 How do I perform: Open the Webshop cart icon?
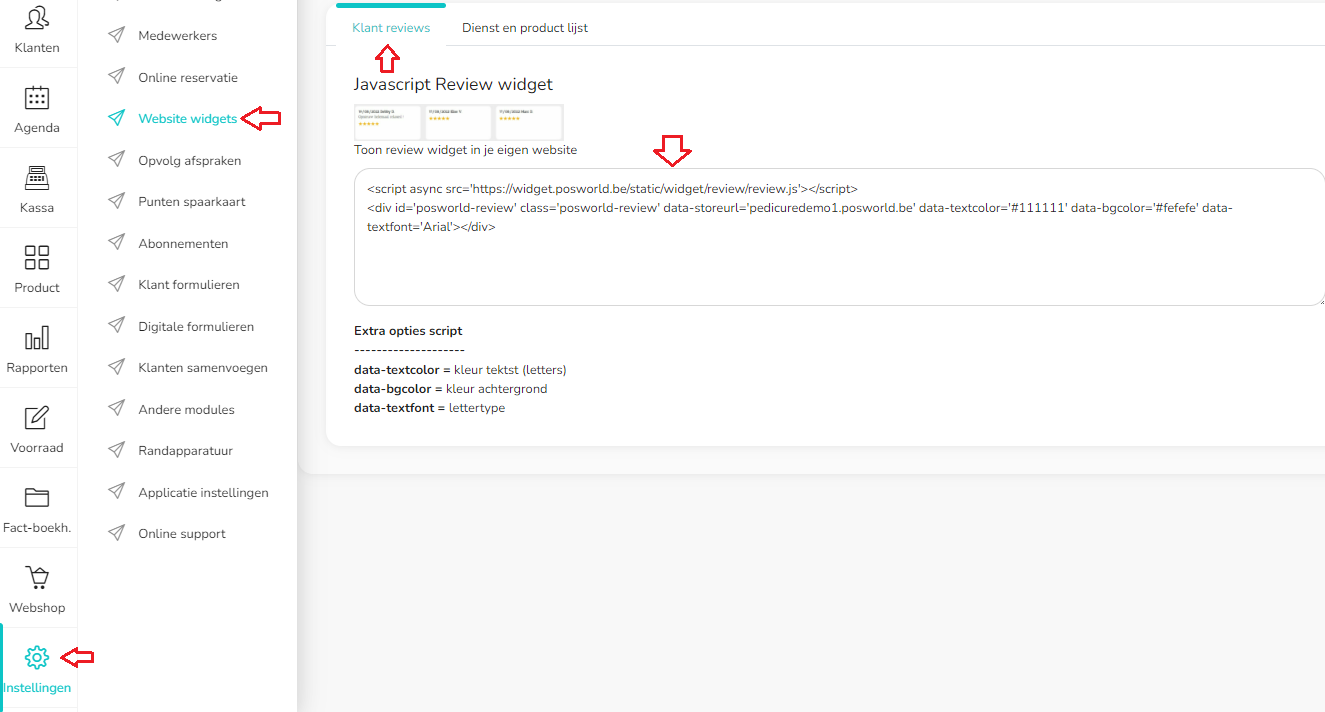pos(37,577)
